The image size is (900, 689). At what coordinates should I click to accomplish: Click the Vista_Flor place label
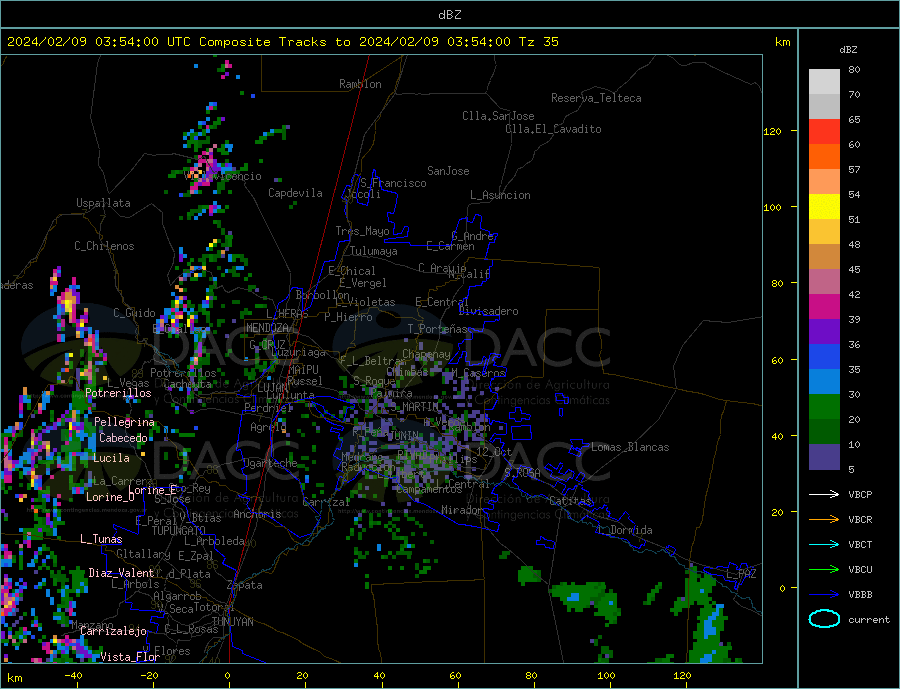click(130, 656)
